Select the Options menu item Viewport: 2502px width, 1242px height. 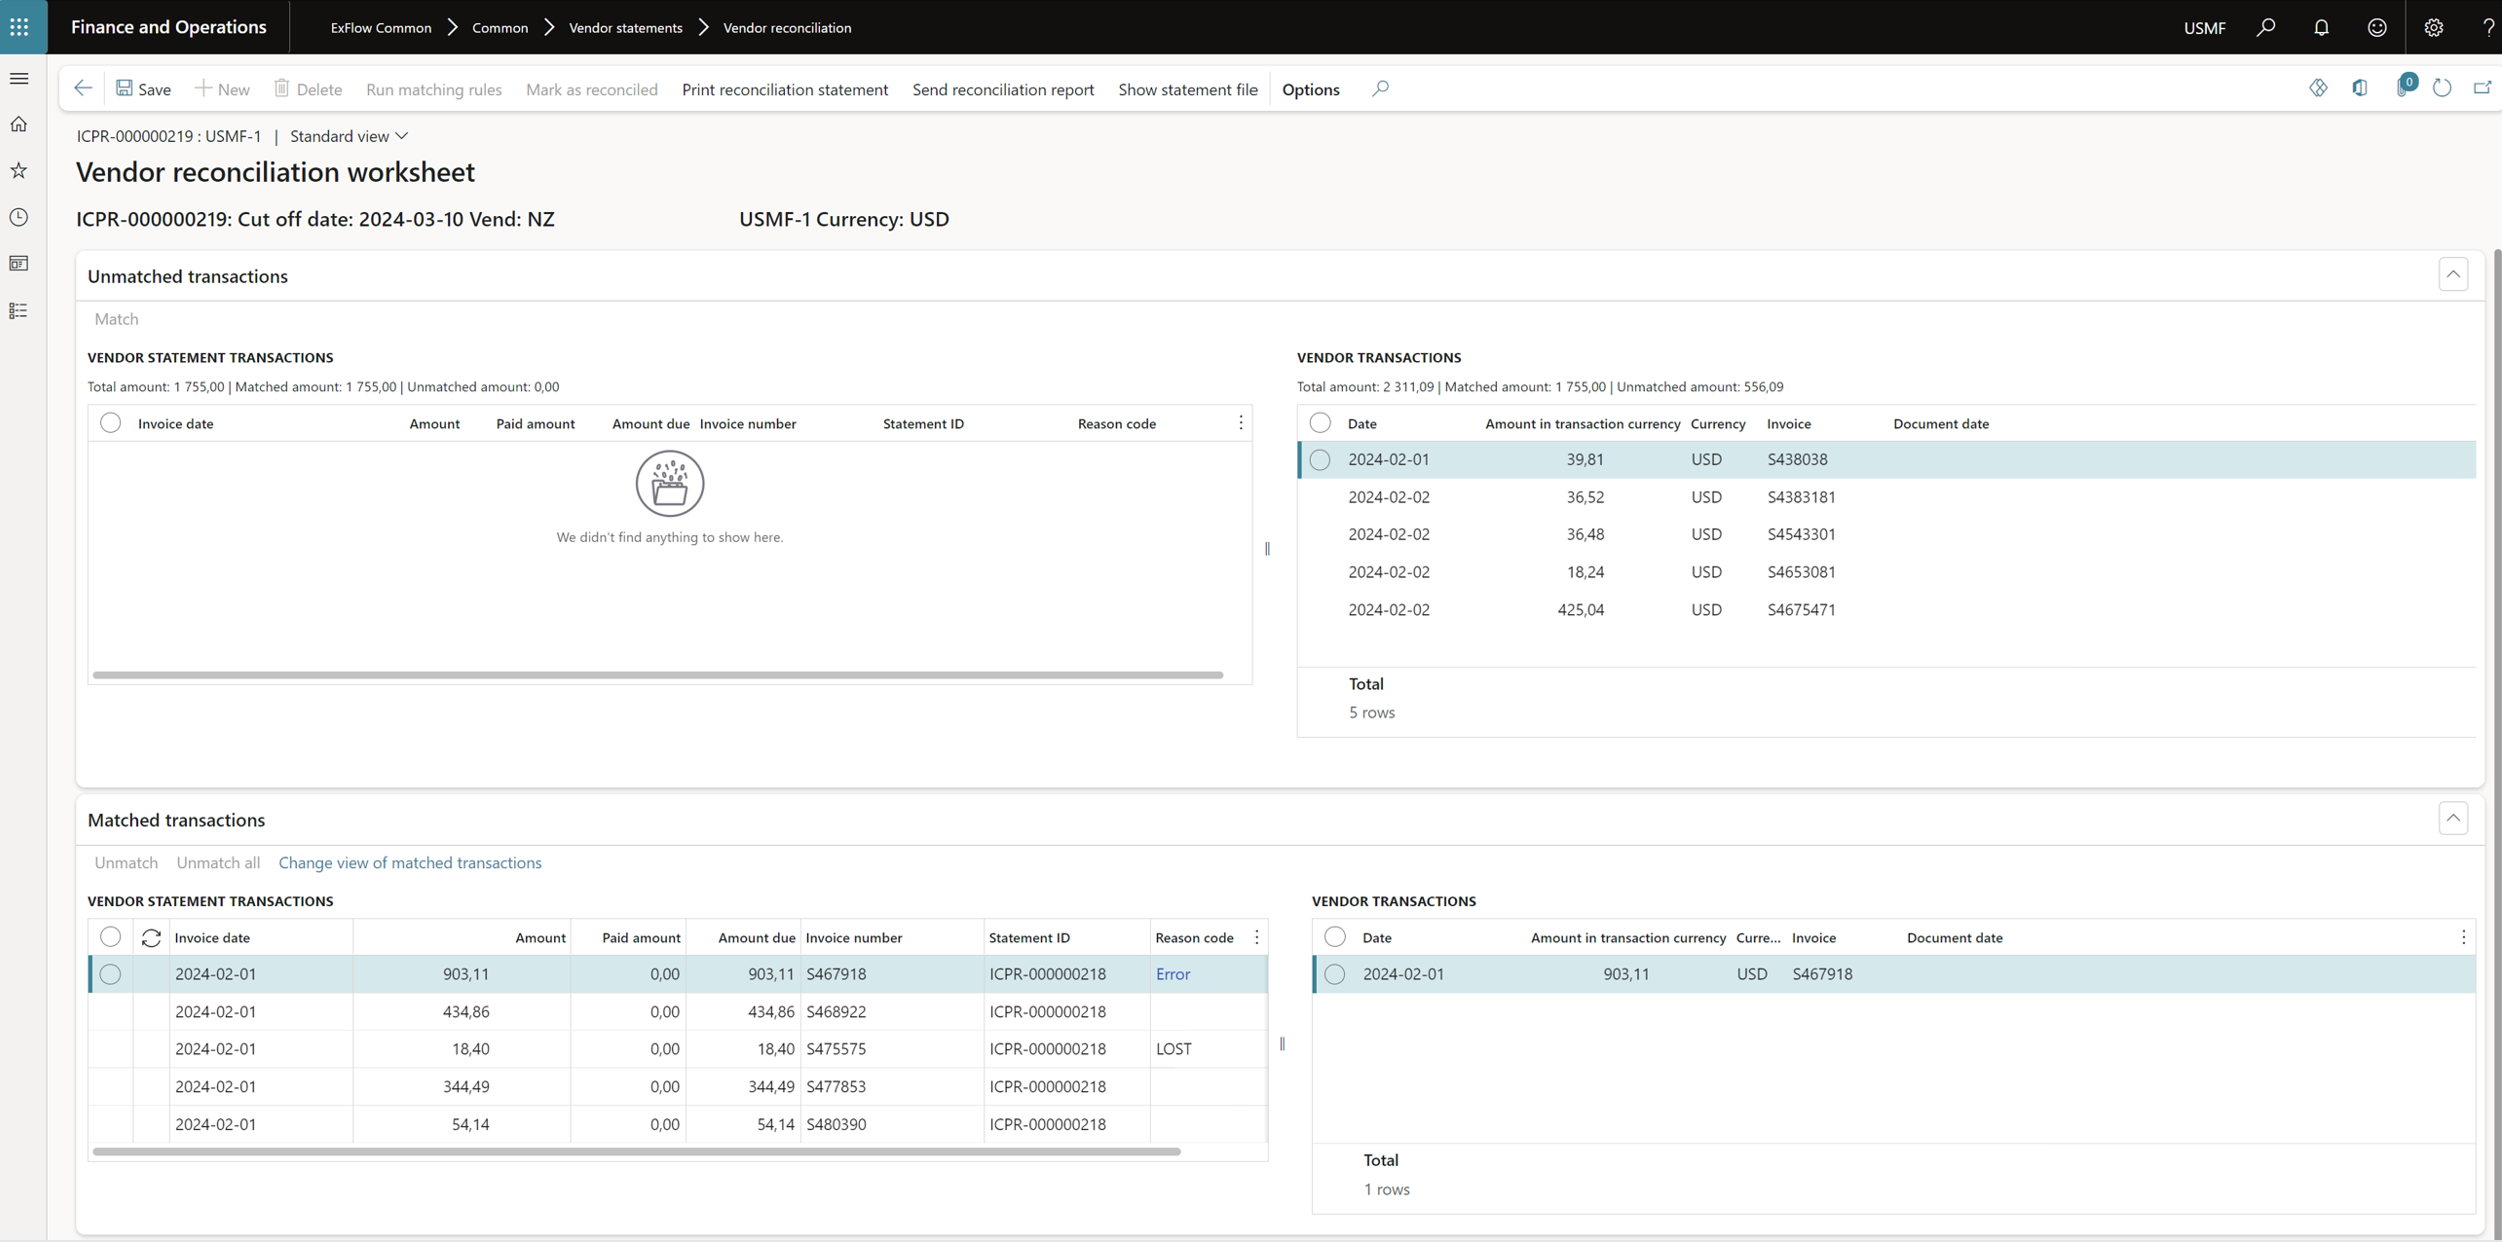tap(1310, 89)
